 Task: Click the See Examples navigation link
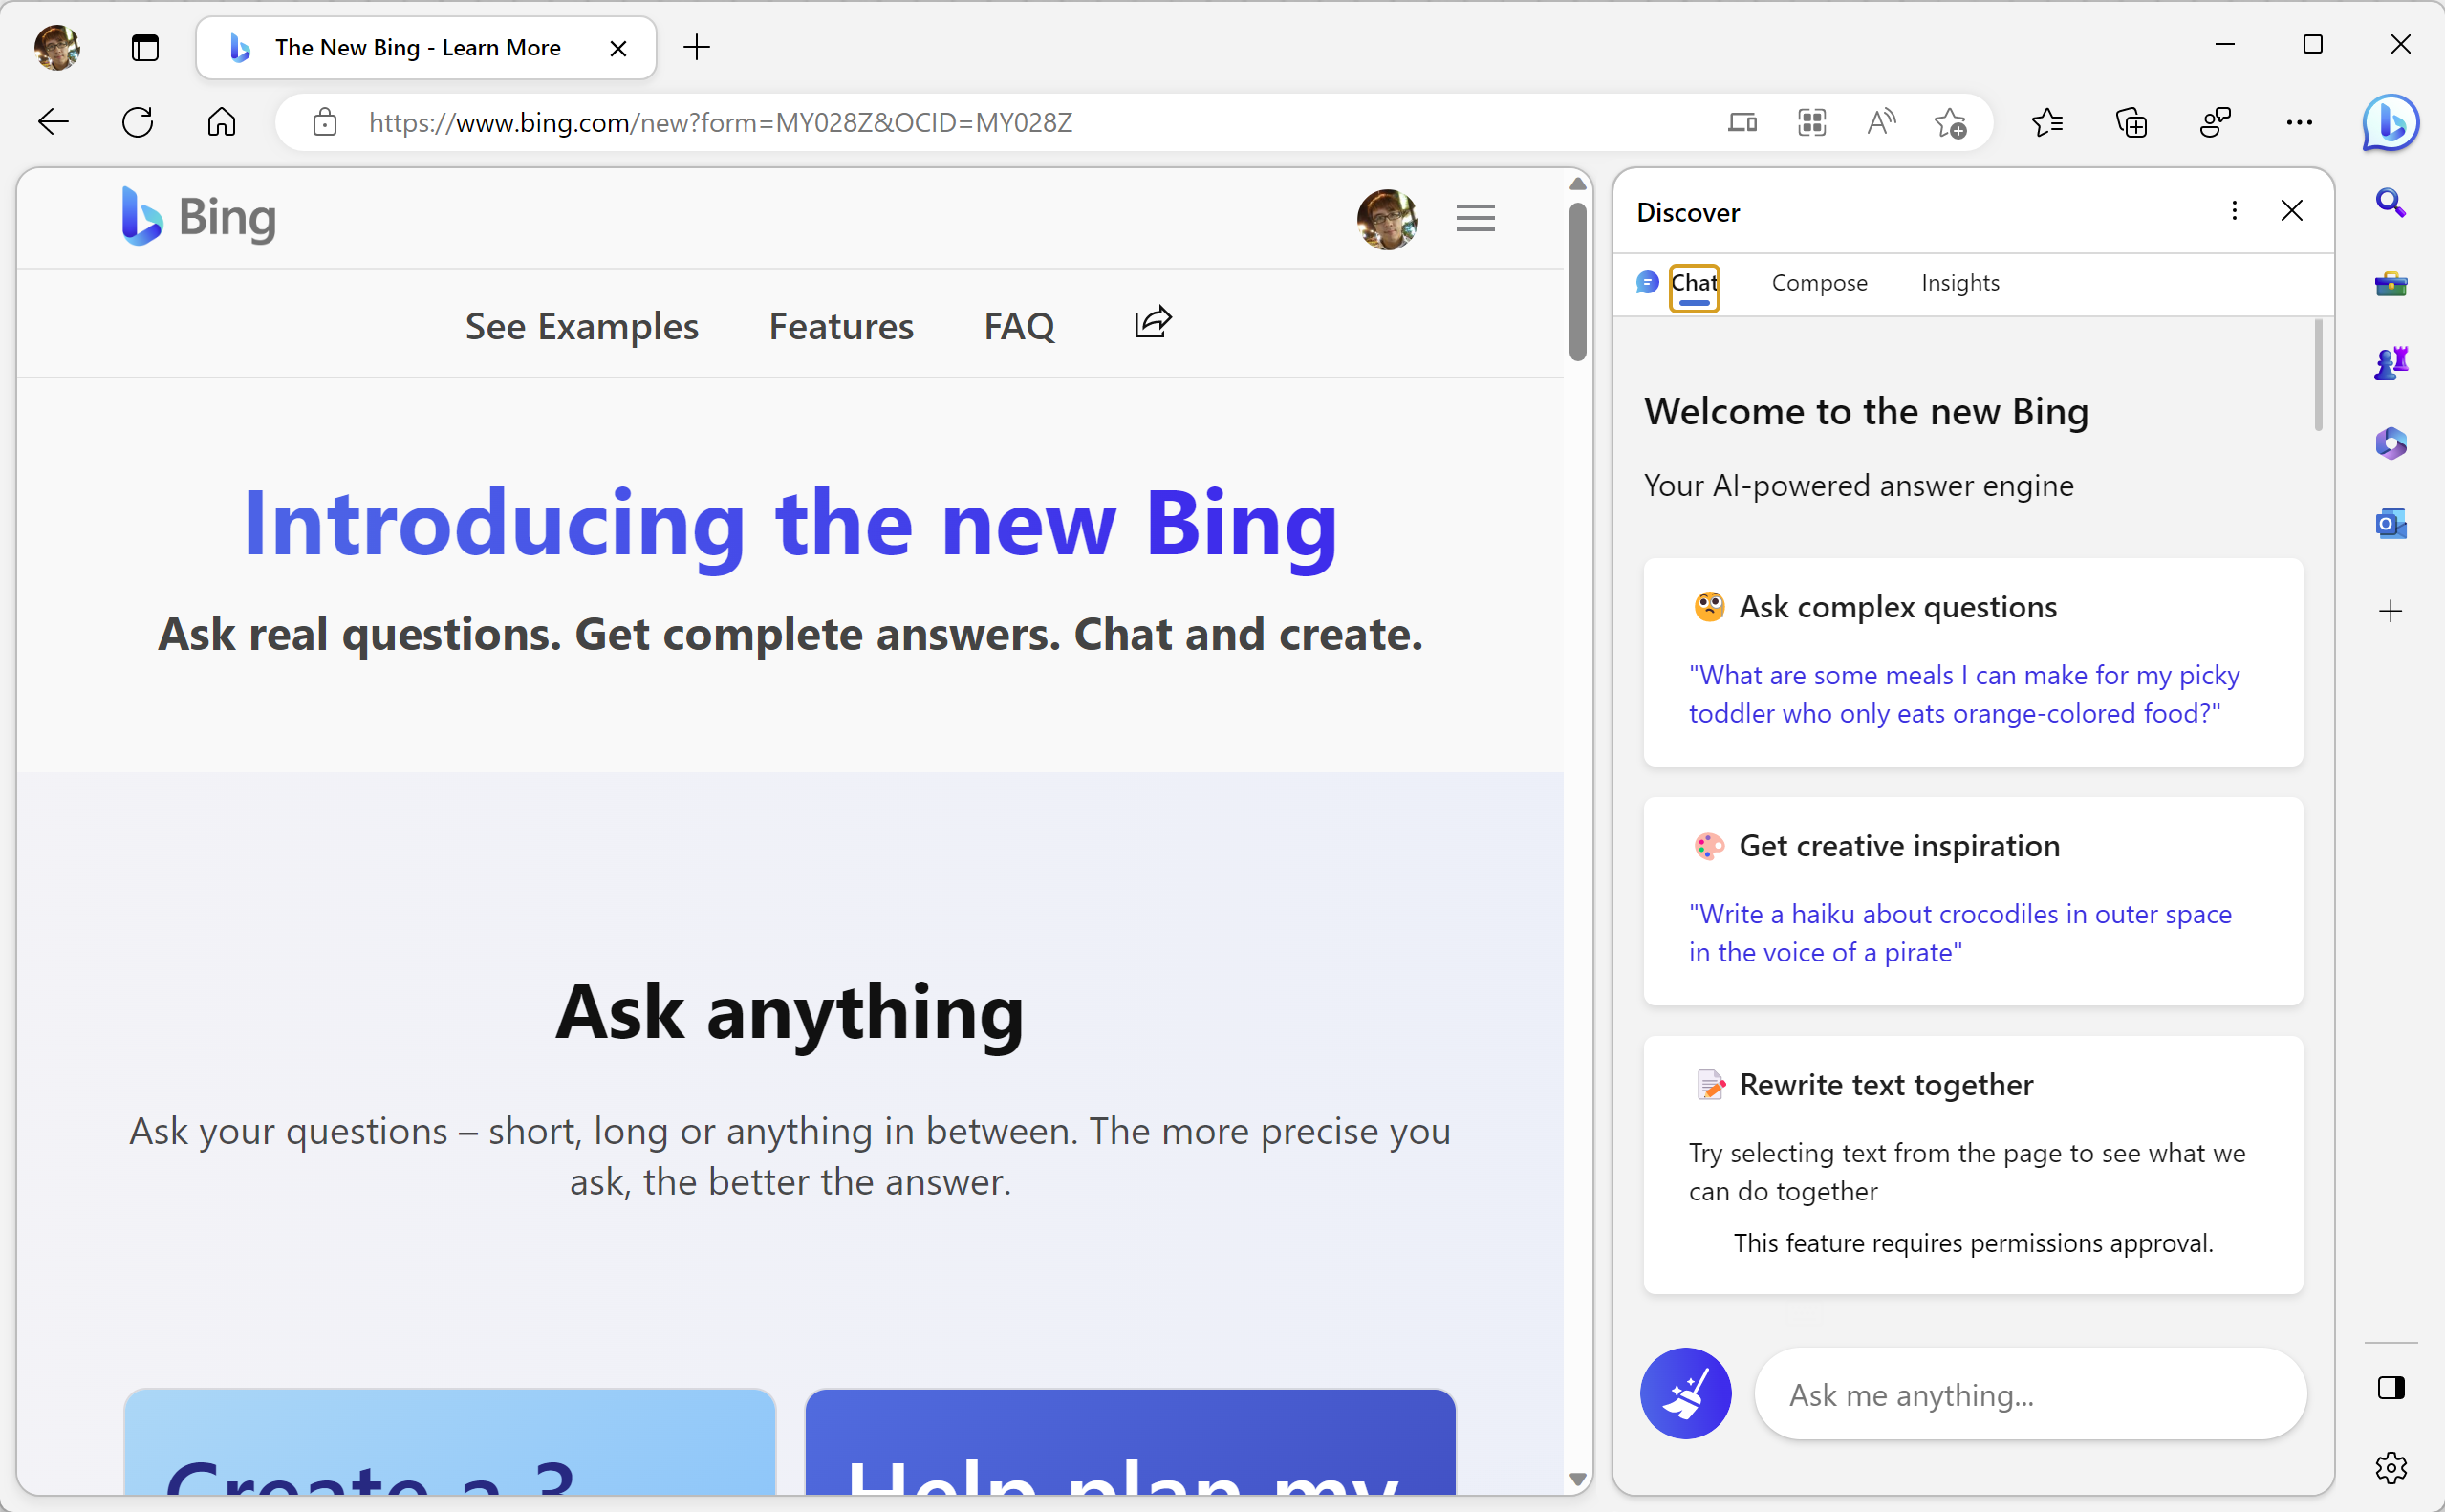coord(581,323)
